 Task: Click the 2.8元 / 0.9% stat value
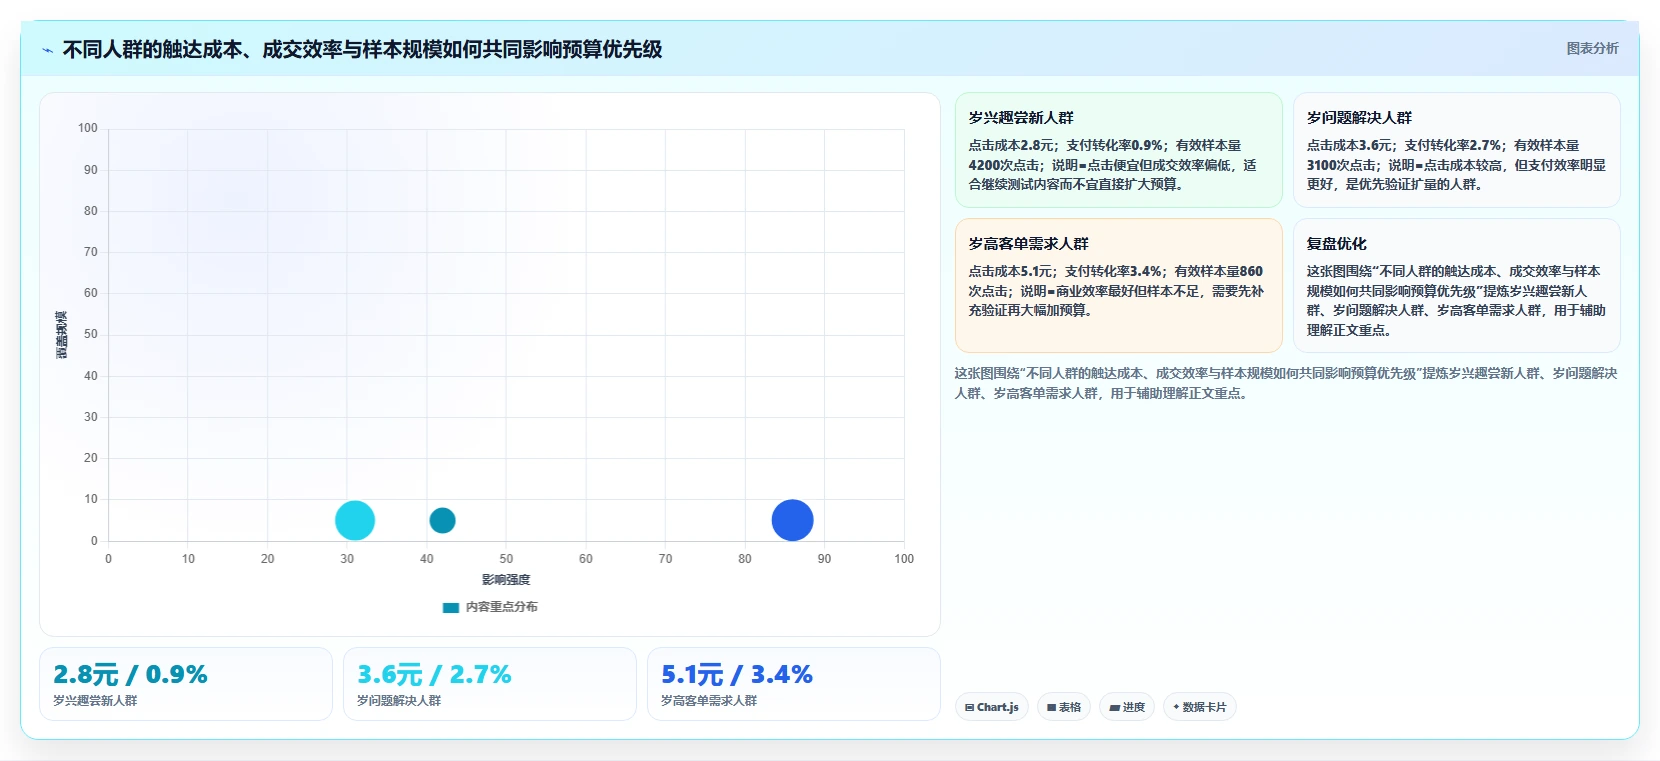coord(130,674)
